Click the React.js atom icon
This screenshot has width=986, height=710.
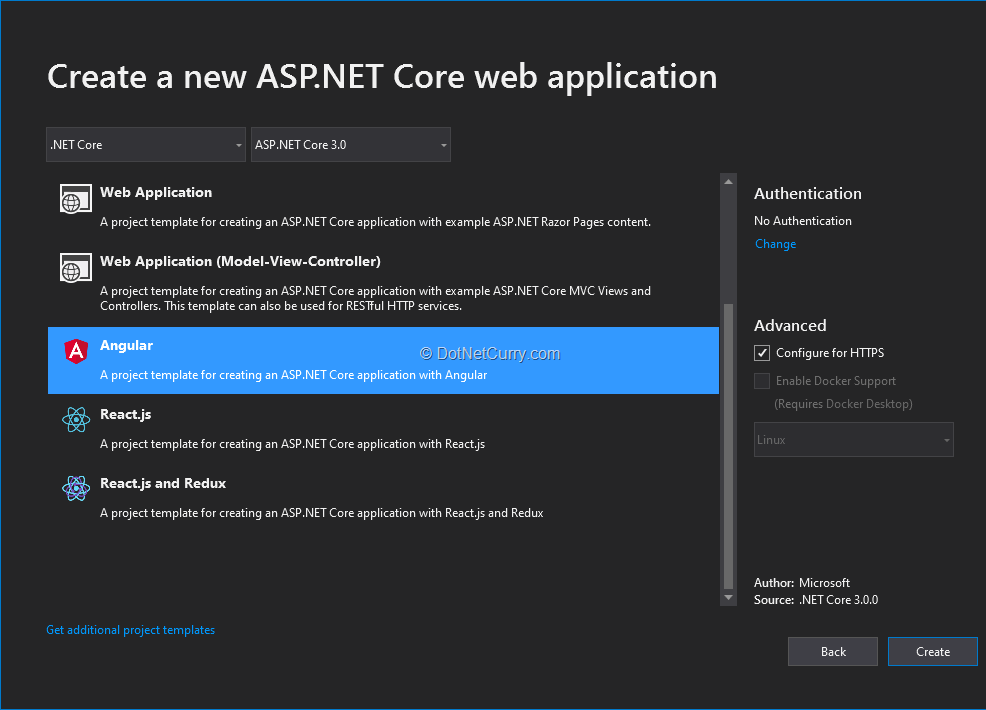coord(76,419)
